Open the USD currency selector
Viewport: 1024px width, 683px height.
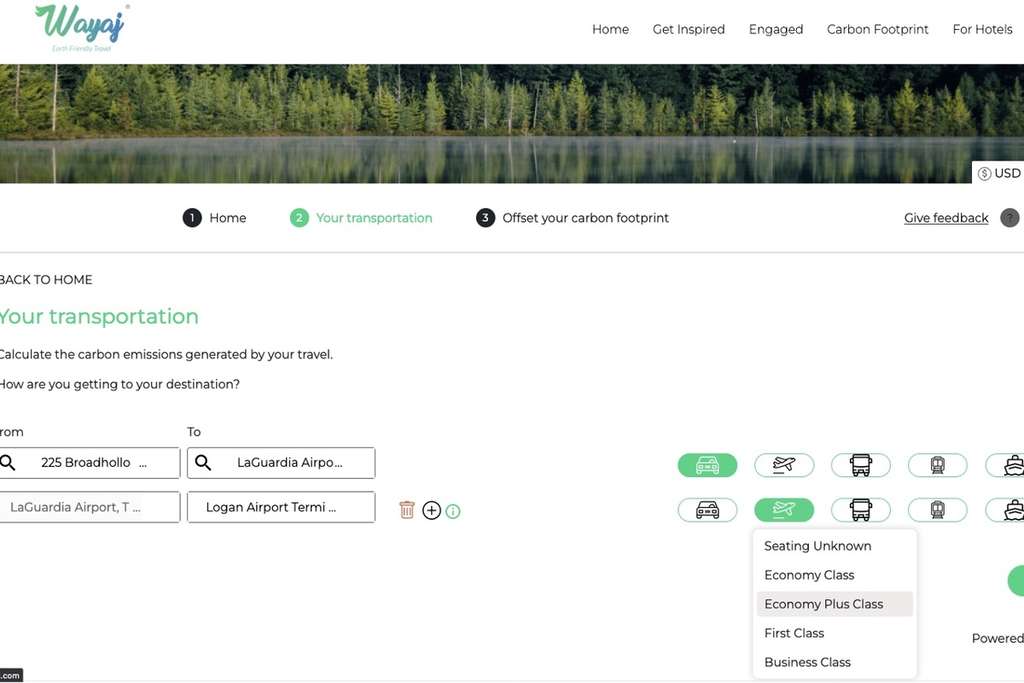pyautogui.click(x=998, y=172)
